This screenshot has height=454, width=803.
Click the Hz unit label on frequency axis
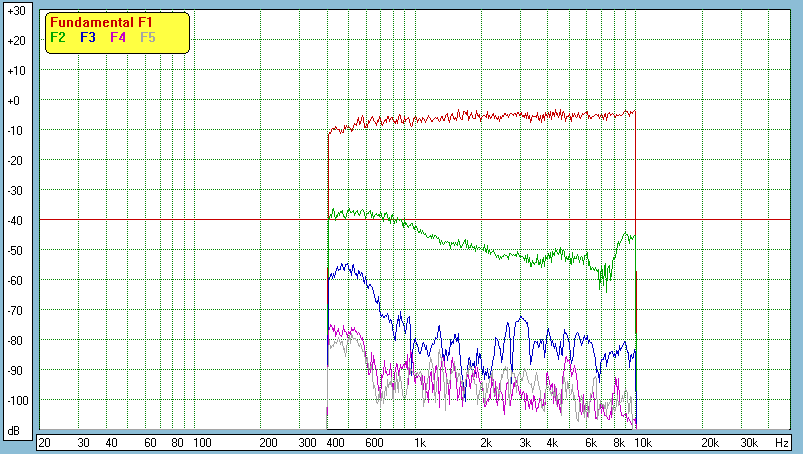(x=782, y=442)
